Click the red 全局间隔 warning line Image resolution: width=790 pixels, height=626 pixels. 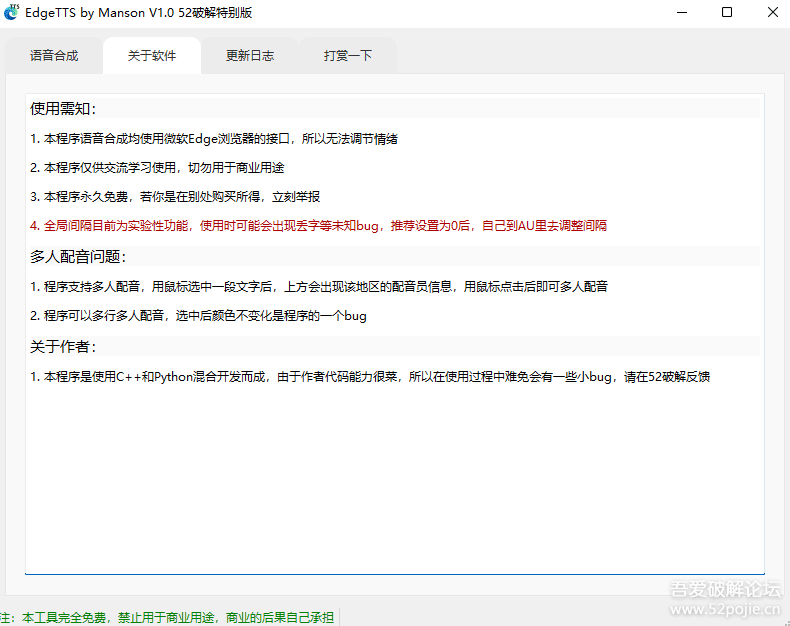click(318, 225)
